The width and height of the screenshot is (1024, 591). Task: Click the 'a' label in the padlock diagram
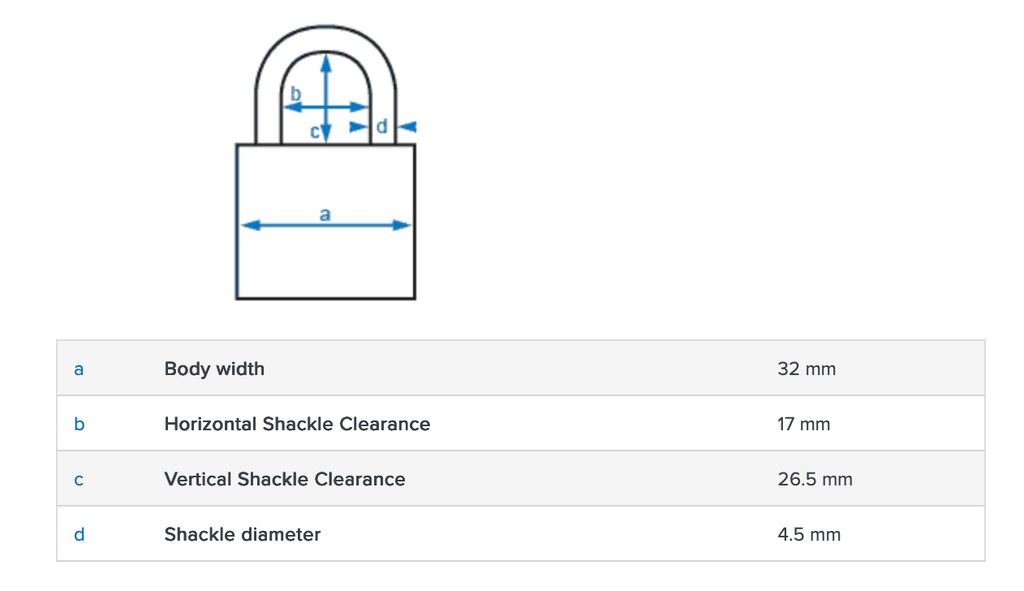(x=324, y=213)
